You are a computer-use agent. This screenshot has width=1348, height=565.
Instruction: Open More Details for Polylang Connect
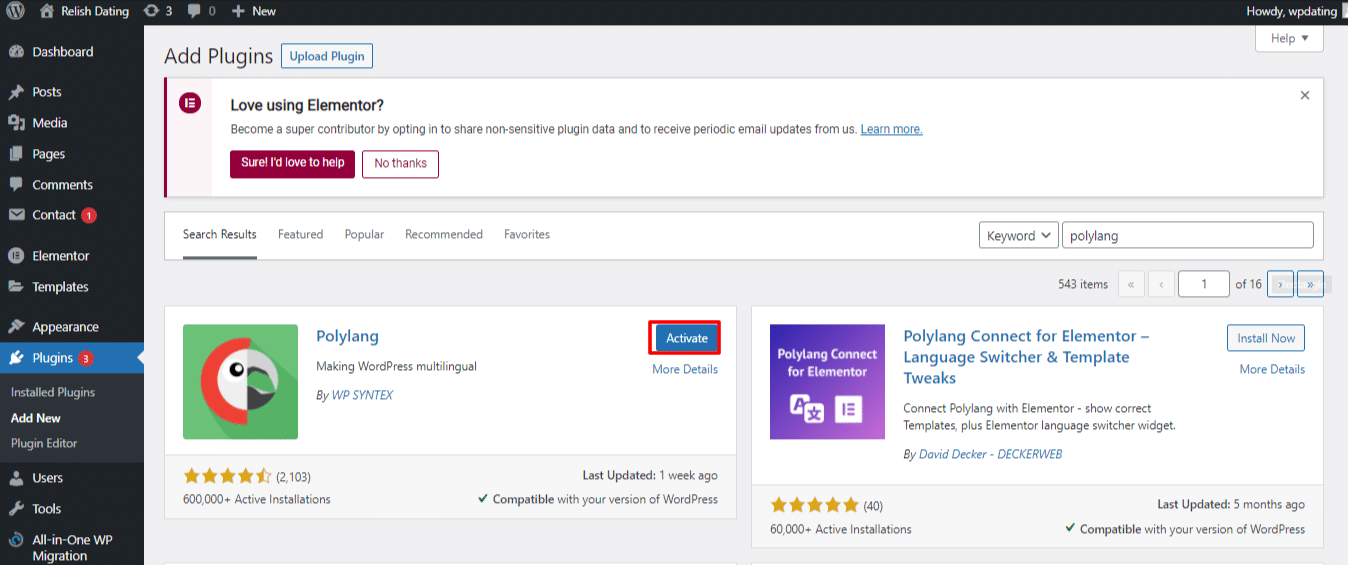[1272, 369]
